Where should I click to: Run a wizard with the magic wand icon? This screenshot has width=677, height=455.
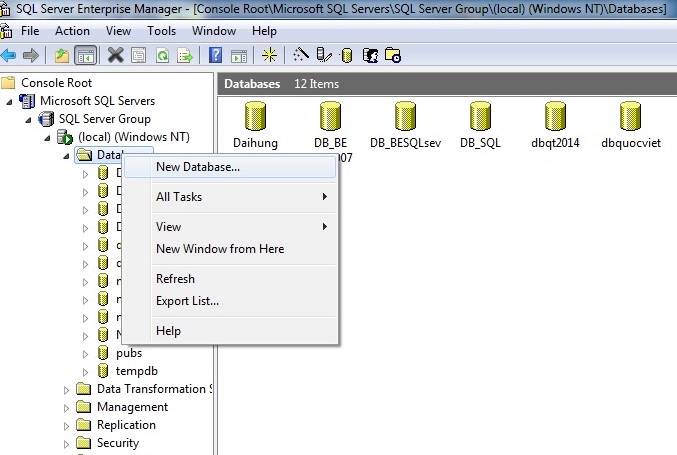click(x=301, y=55)
